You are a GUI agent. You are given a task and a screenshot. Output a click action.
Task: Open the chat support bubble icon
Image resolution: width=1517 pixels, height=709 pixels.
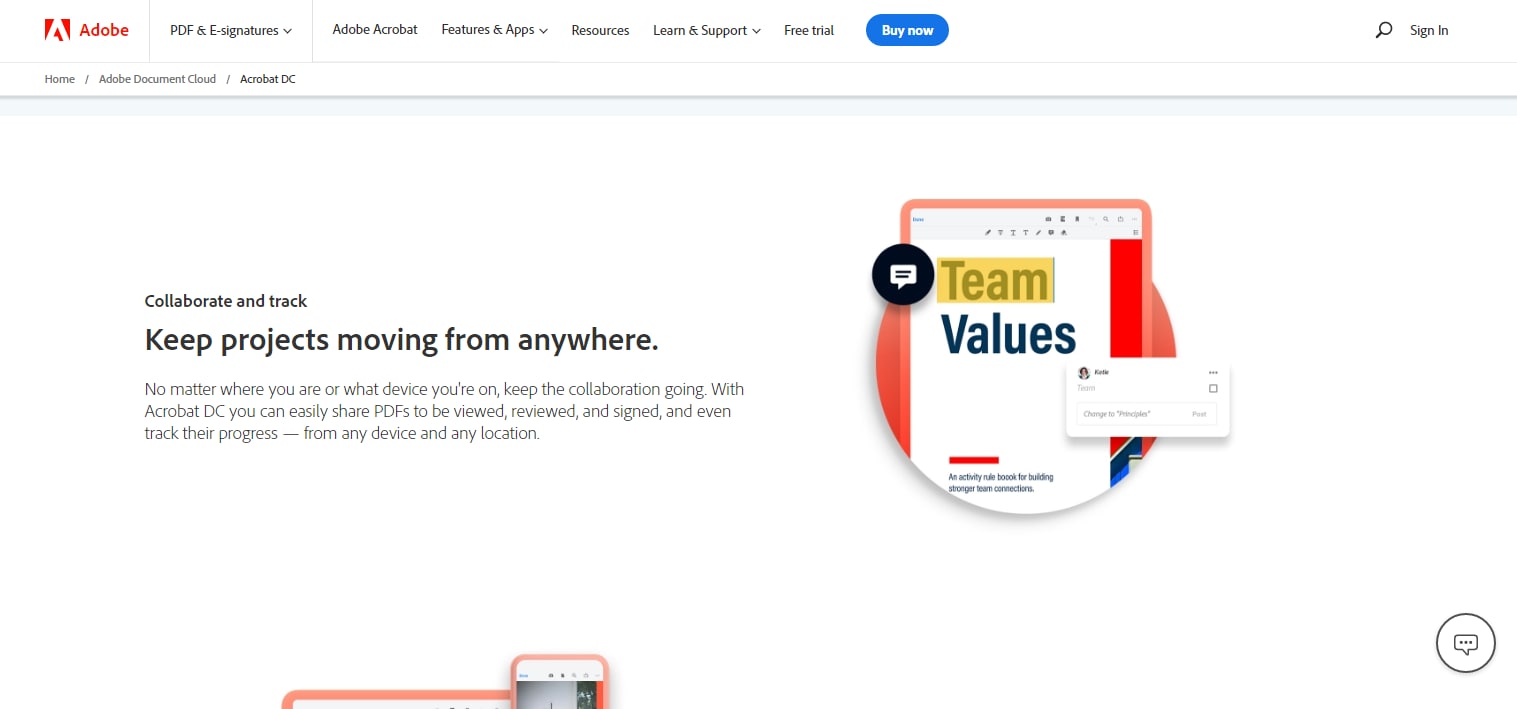pyautogui.click(x=1465, y=642)
